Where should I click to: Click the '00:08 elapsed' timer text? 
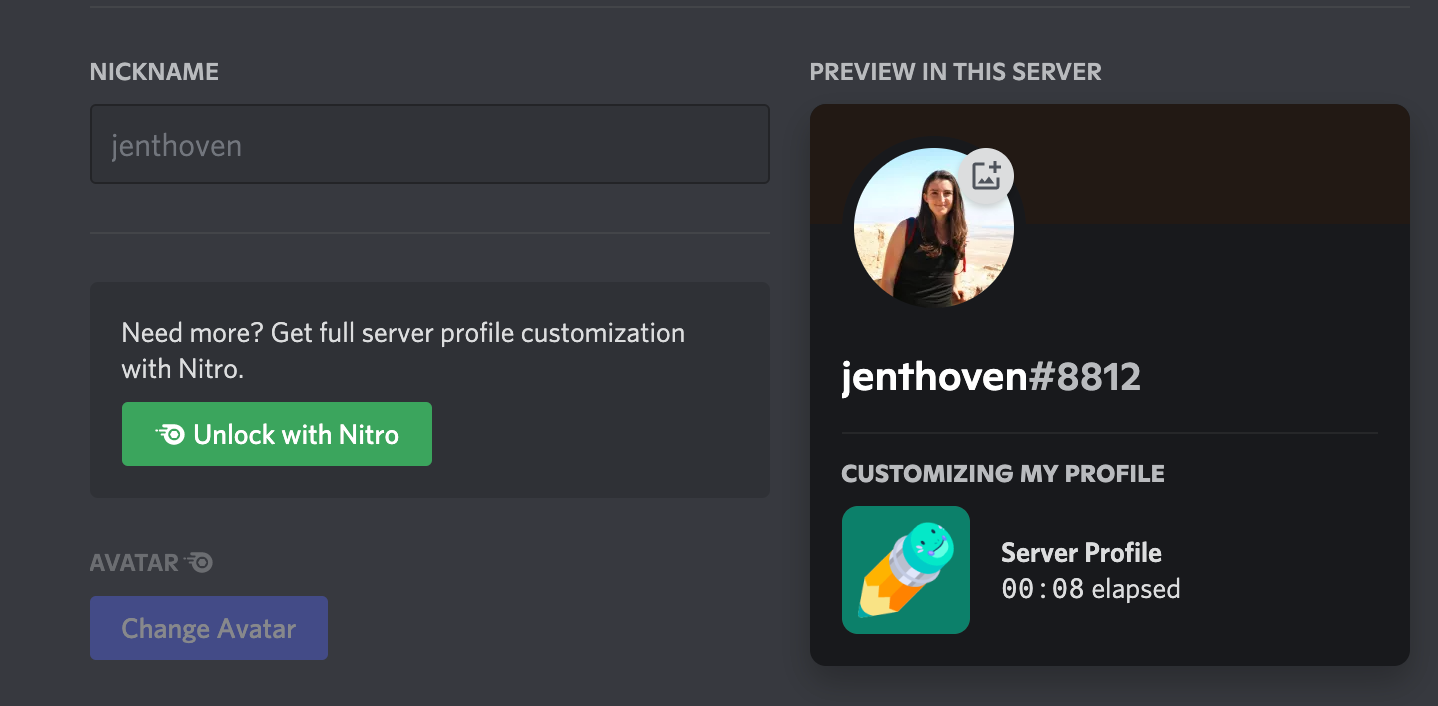click(1090, 589)
